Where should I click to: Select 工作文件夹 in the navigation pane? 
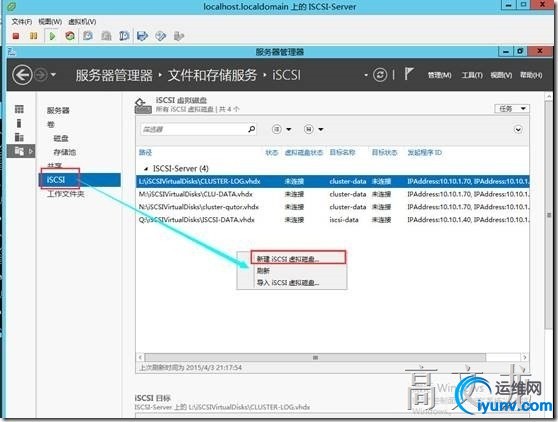click(66, 194)
